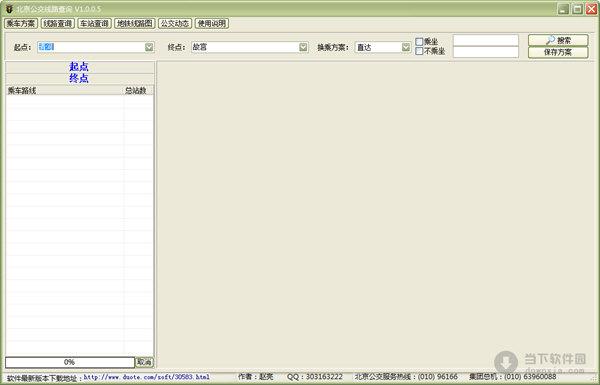600x385 pixels.
Task: Expand the 终点 dropdown arrow
Action: (x=303, y=47)
